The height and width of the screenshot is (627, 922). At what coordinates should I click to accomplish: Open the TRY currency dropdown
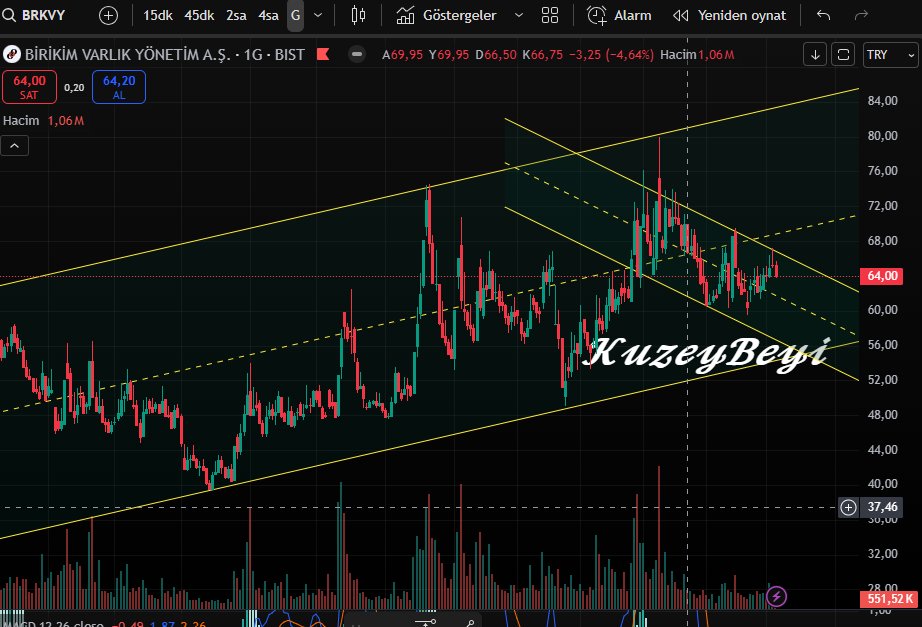890,55
